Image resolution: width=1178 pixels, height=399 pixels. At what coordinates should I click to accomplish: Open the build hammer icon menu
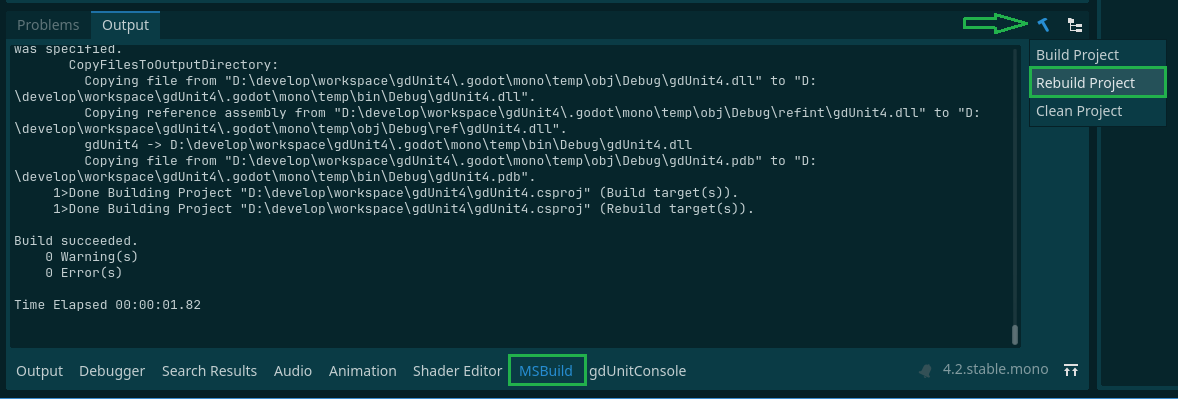[1044, 25]
